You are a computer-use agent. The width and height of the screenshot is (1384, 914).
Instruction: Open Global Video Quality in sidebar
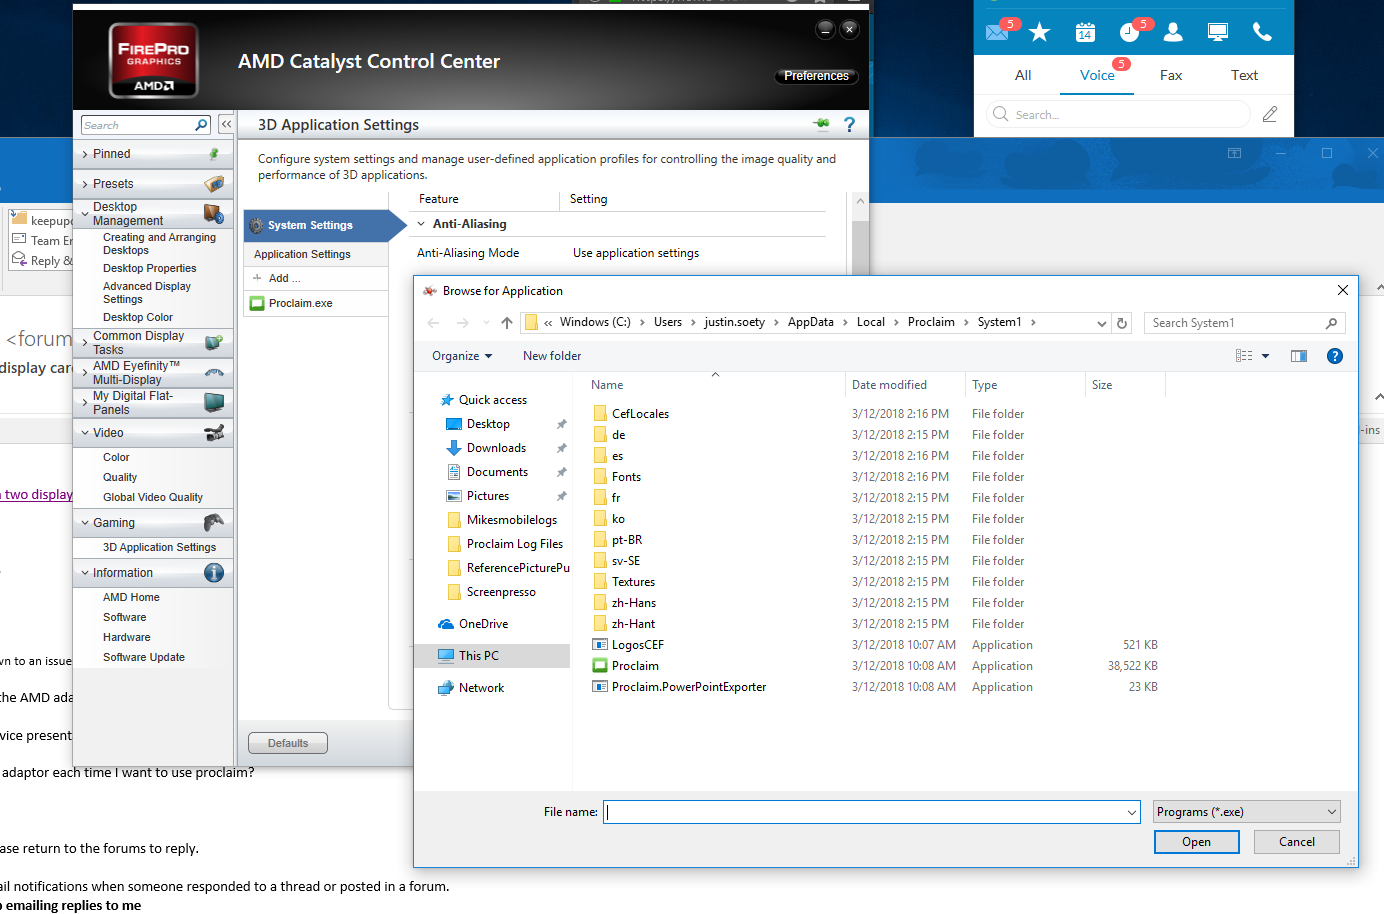pyautogui.click(x=153, y=497)
